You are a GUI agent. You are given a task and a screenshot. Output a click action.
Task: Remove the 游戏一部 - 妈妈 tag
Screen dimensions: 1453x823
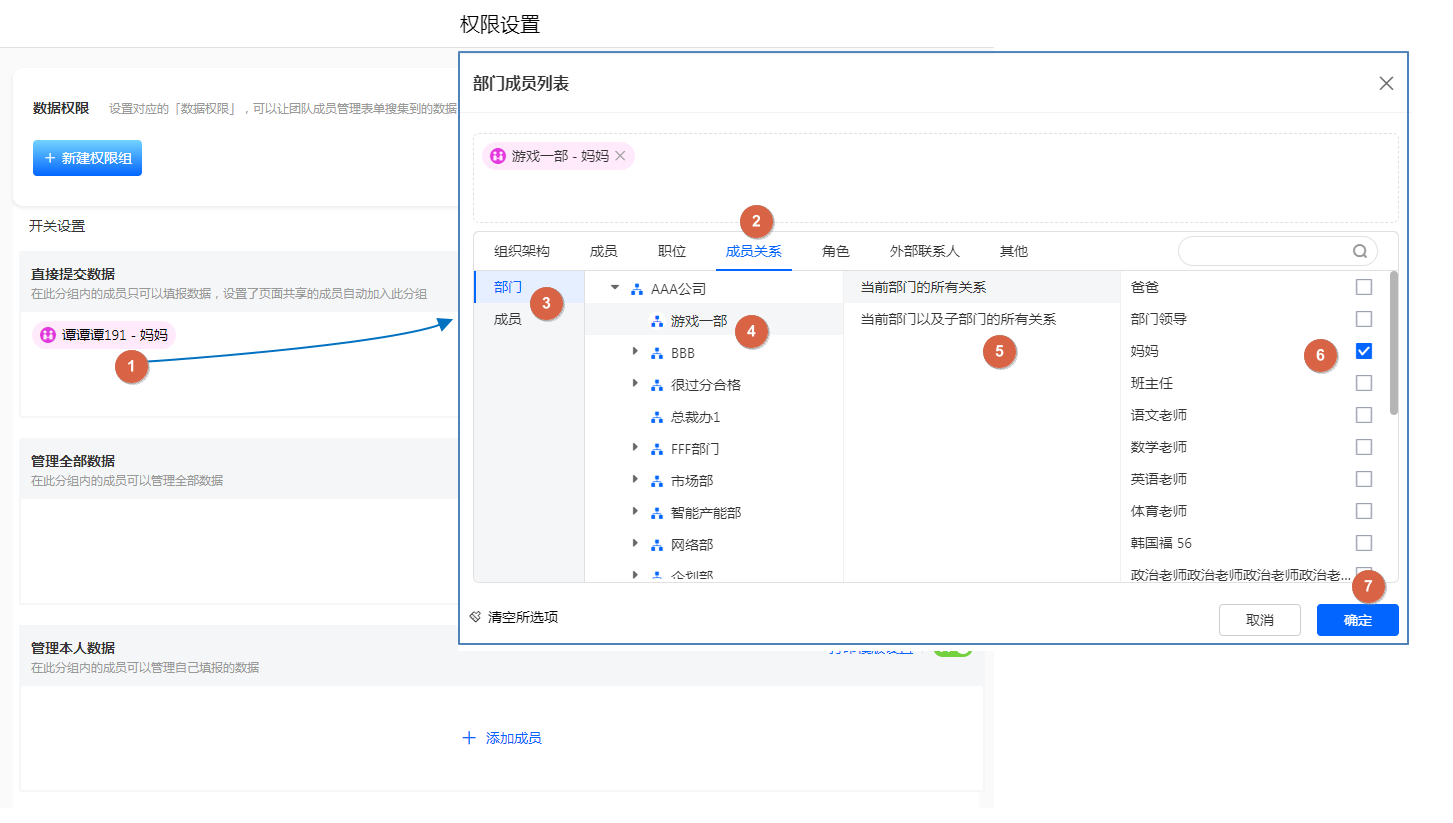tap(620, 156)
